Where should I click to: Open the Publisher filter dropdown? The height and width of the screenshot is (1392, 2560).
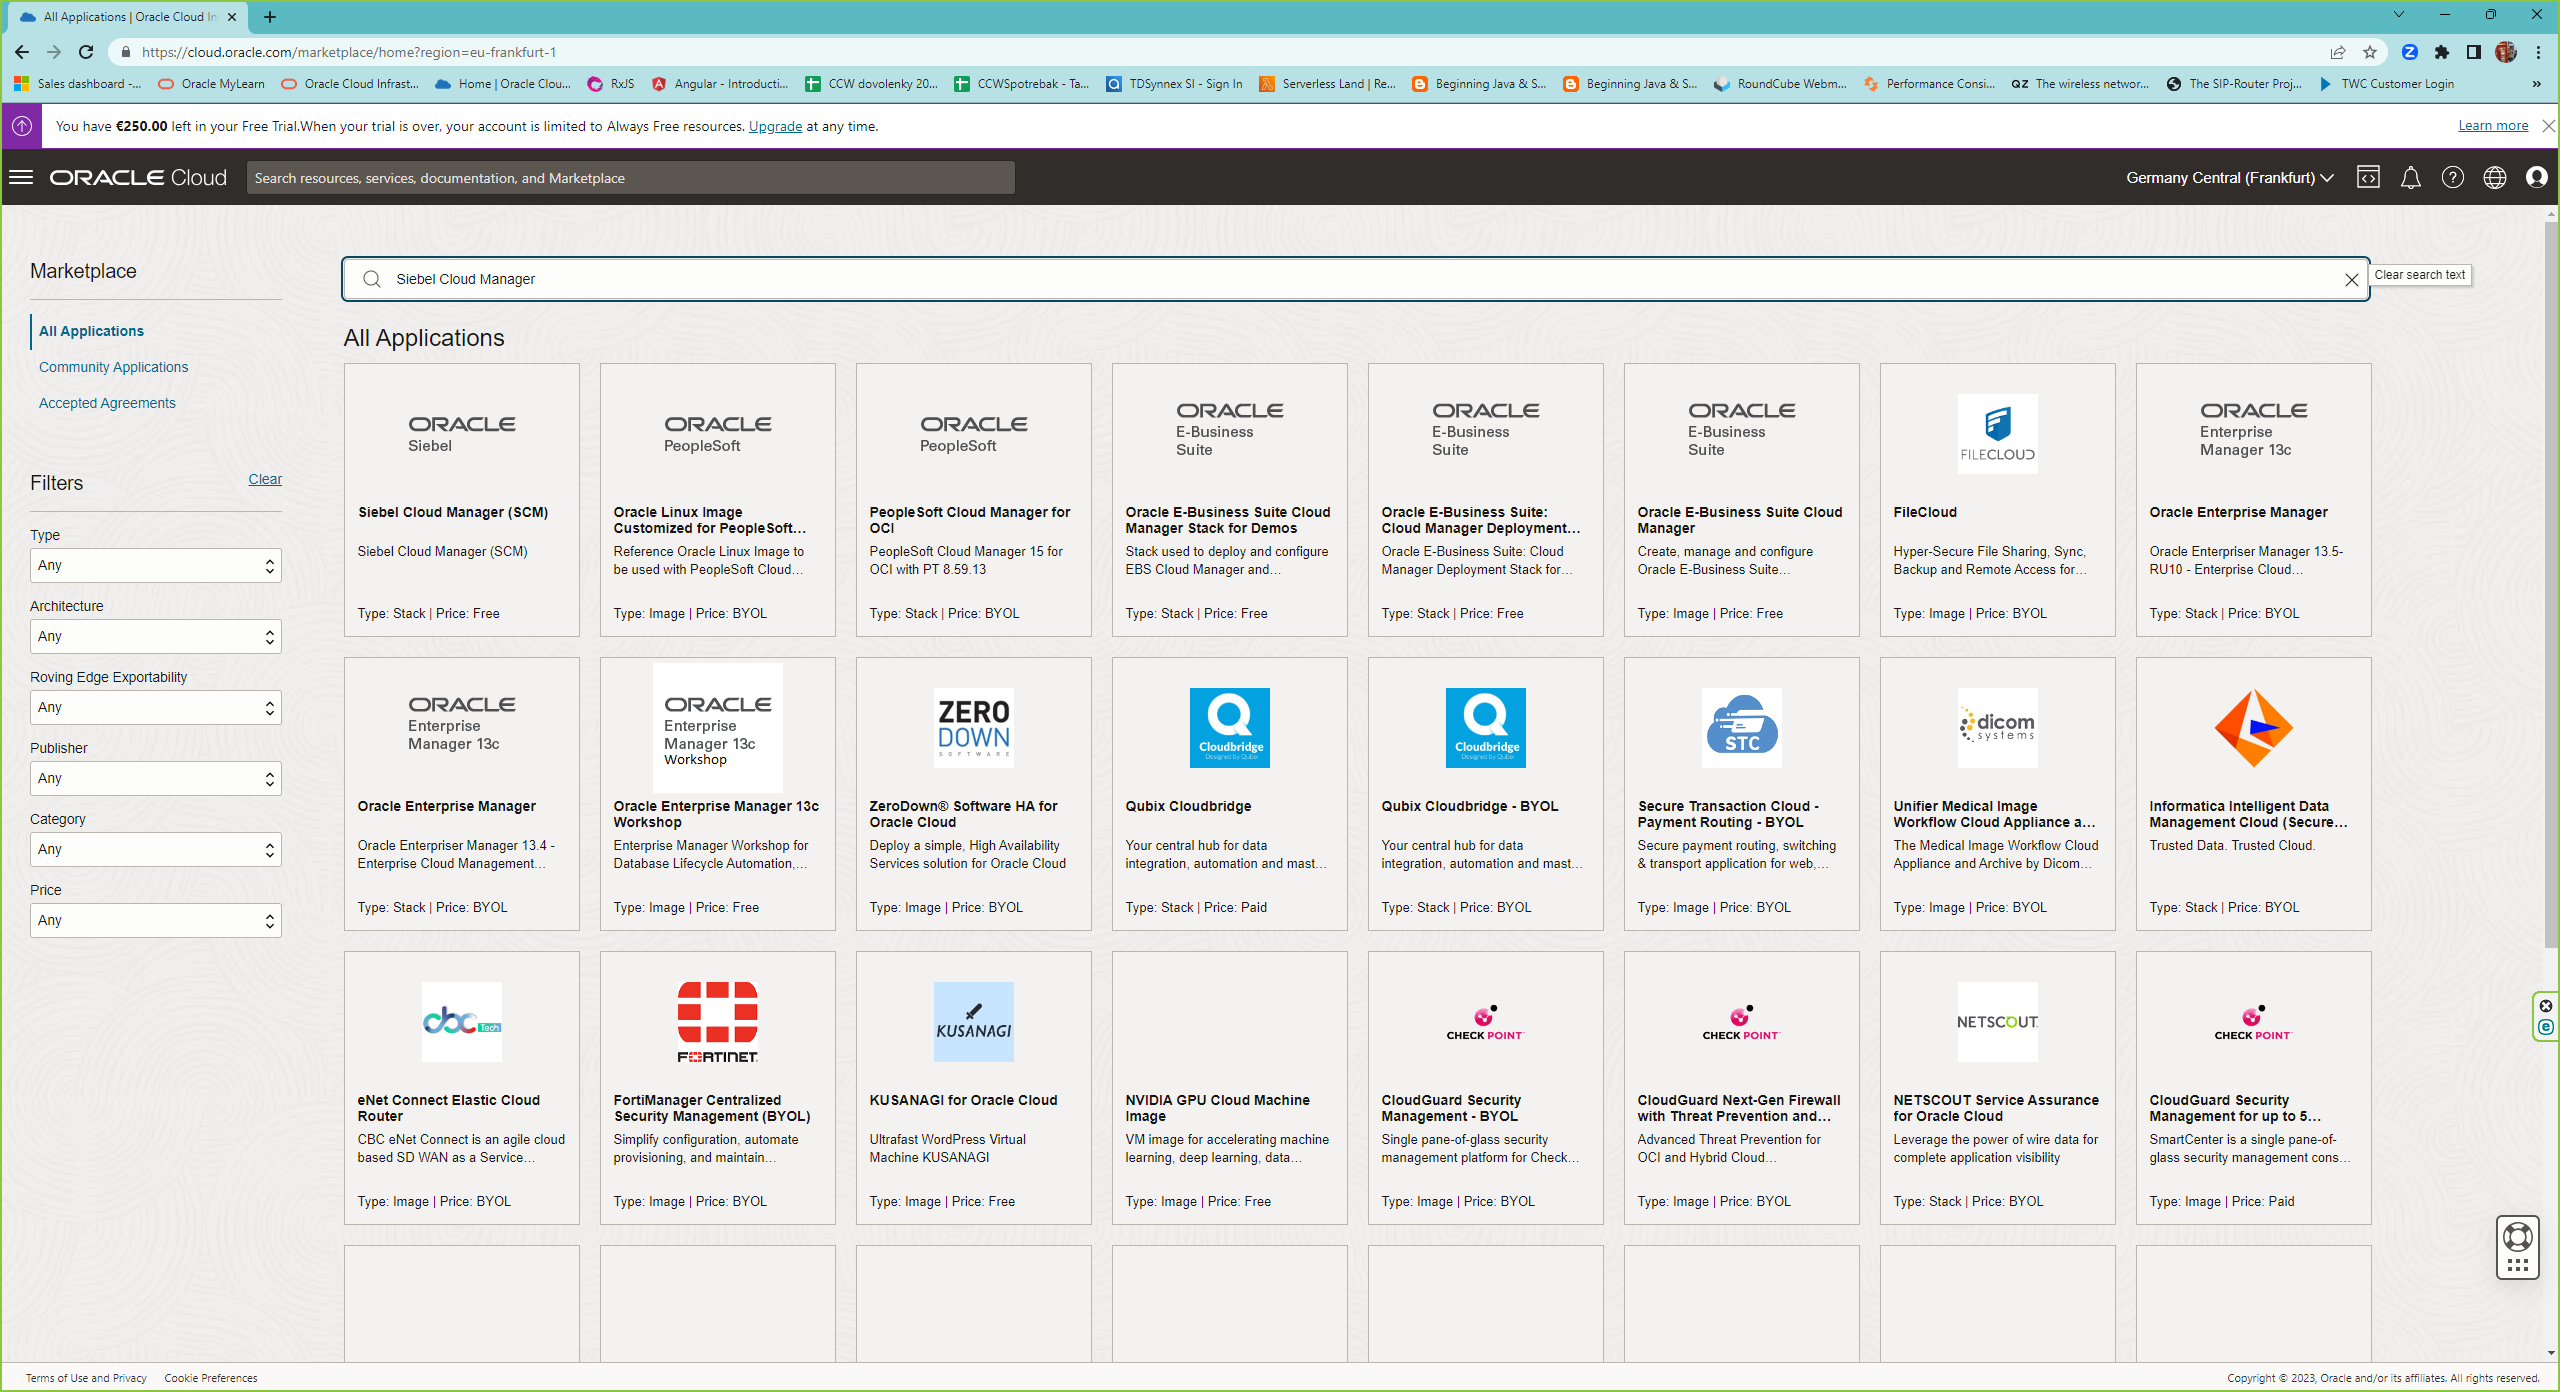[156, 778]
